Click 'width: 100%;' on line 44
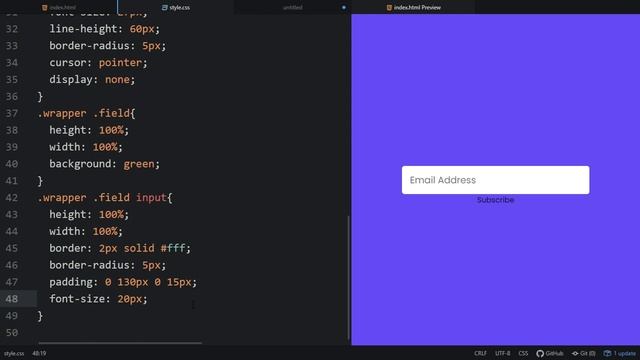The height and width of the screenshot is (360, 640). click(x=86, y=231)
